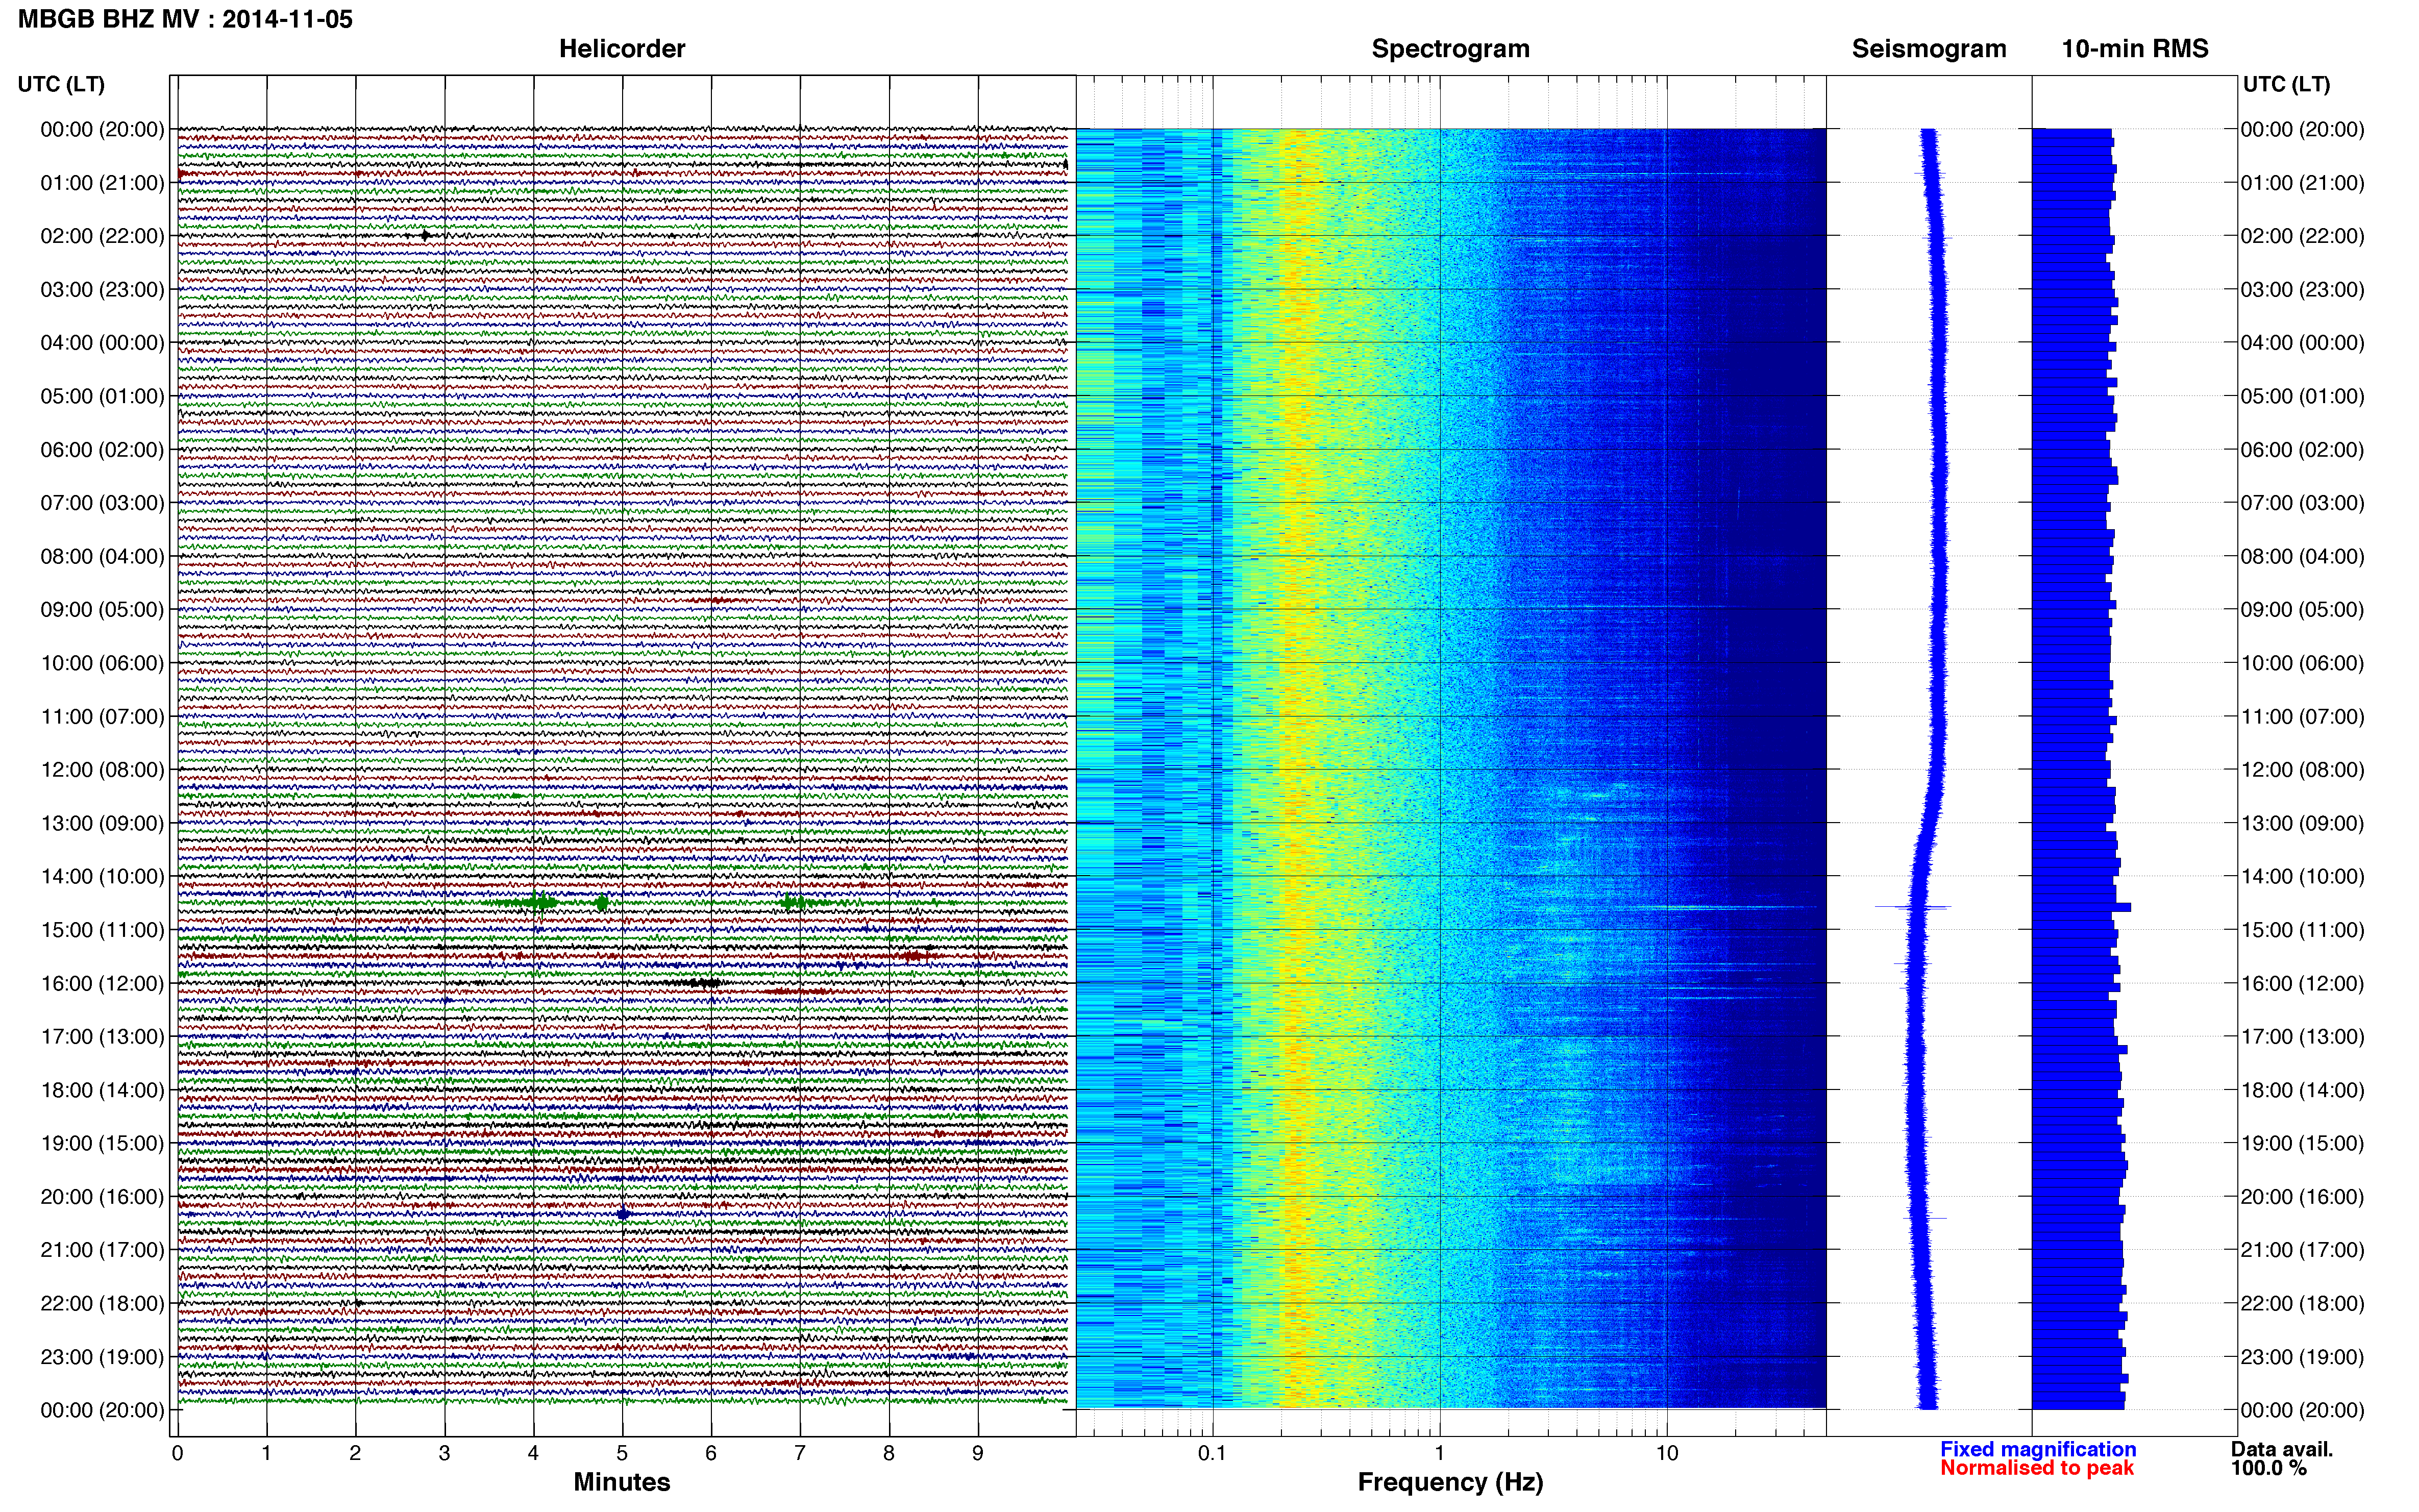Click left-axis time '04:00 (00:00)'
Screen dimensions: 2419x1512
pos(102,343)
